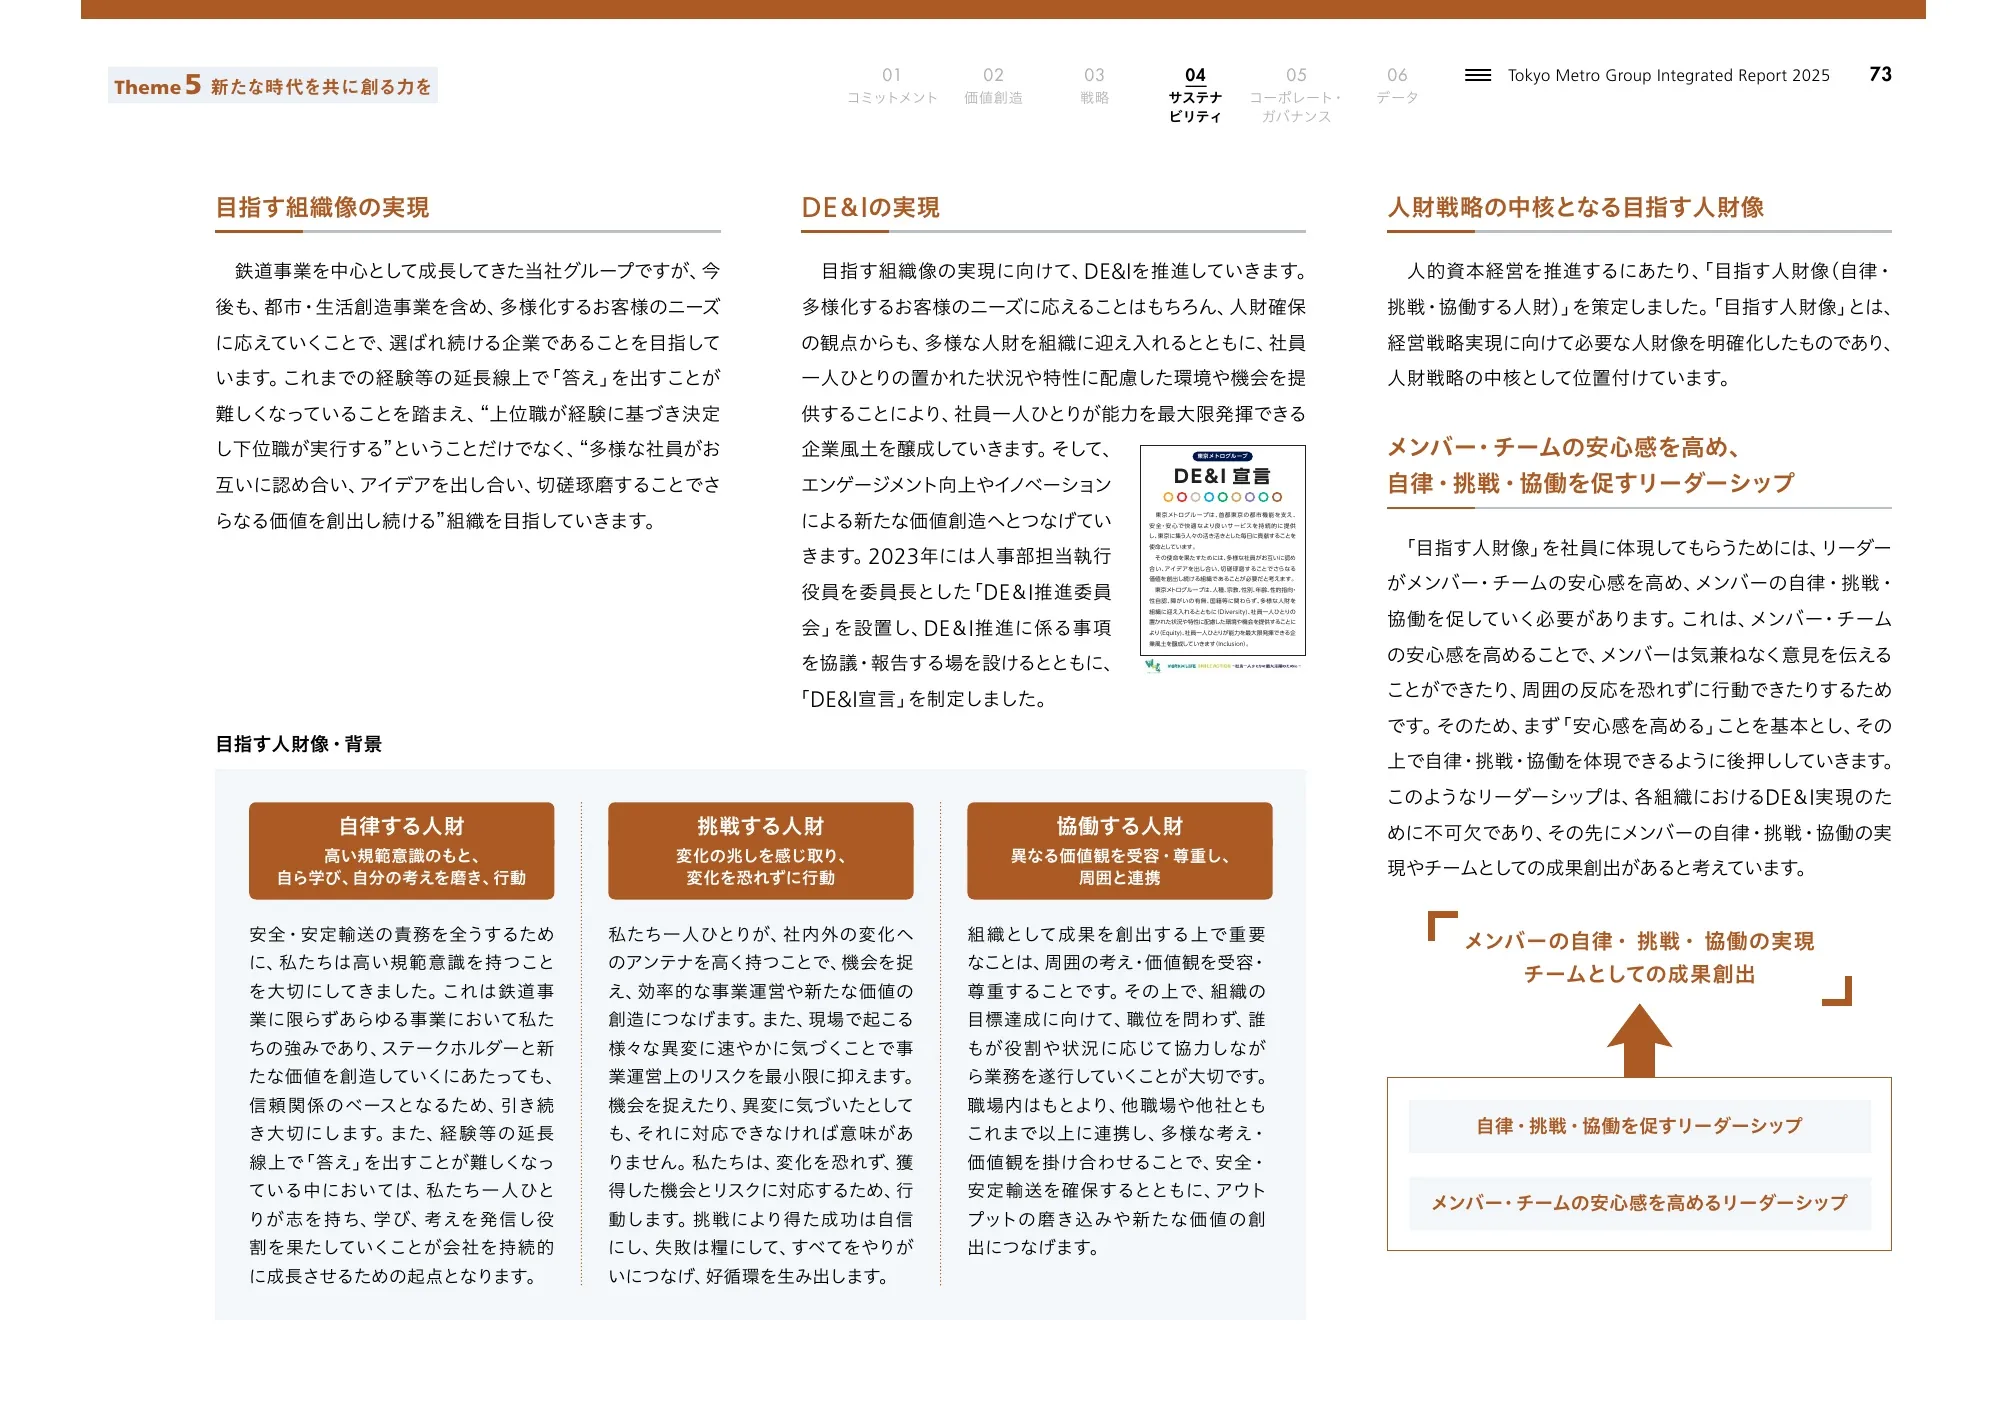Image resolution: width=2000 pixels, height=1415 pixels.
Task: Click the 目指す組織像の実現 heading
Action: tap(322, 207)
